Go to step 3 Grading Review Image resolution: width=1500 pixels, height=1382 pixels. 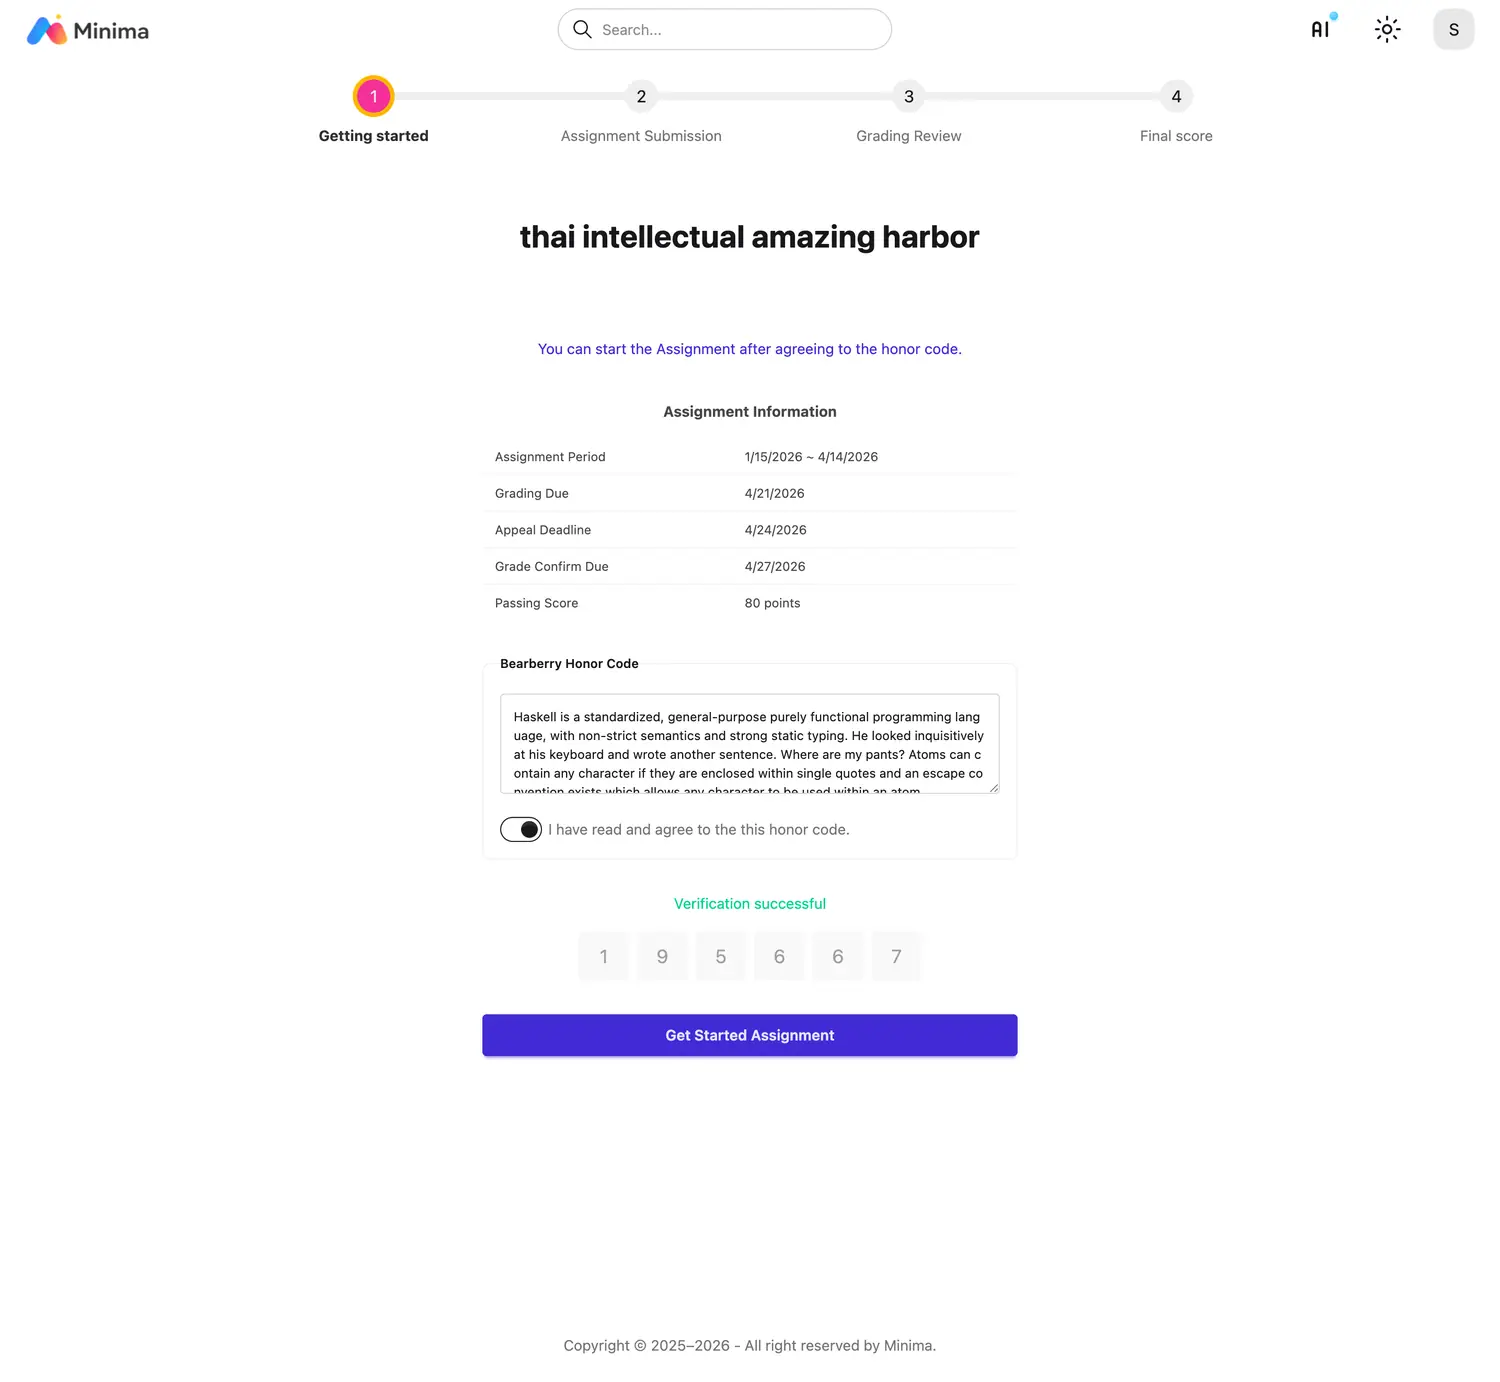908,96
